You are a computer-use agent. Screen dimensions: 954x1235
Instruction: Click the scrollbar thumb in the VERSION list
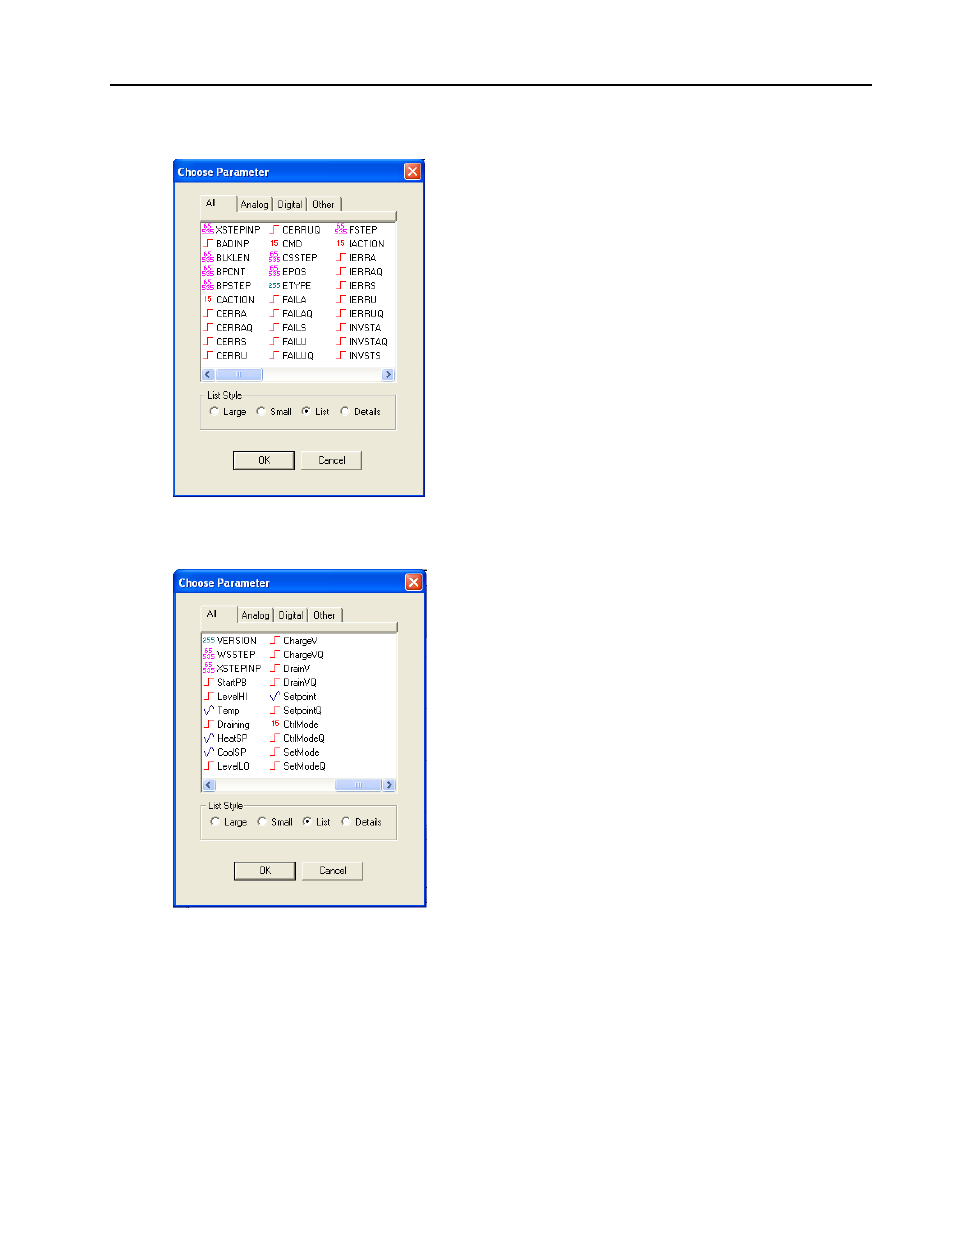(358, 785)
